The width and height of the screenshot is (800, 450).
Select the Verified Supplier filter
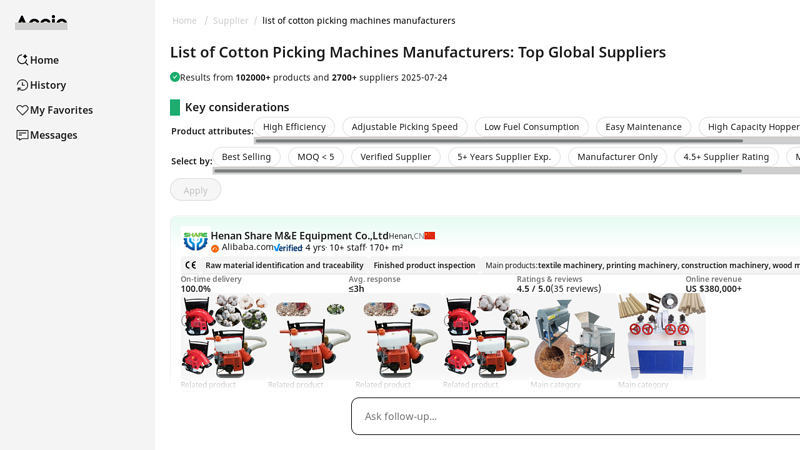pyautogui.click(x=395, y=157)
